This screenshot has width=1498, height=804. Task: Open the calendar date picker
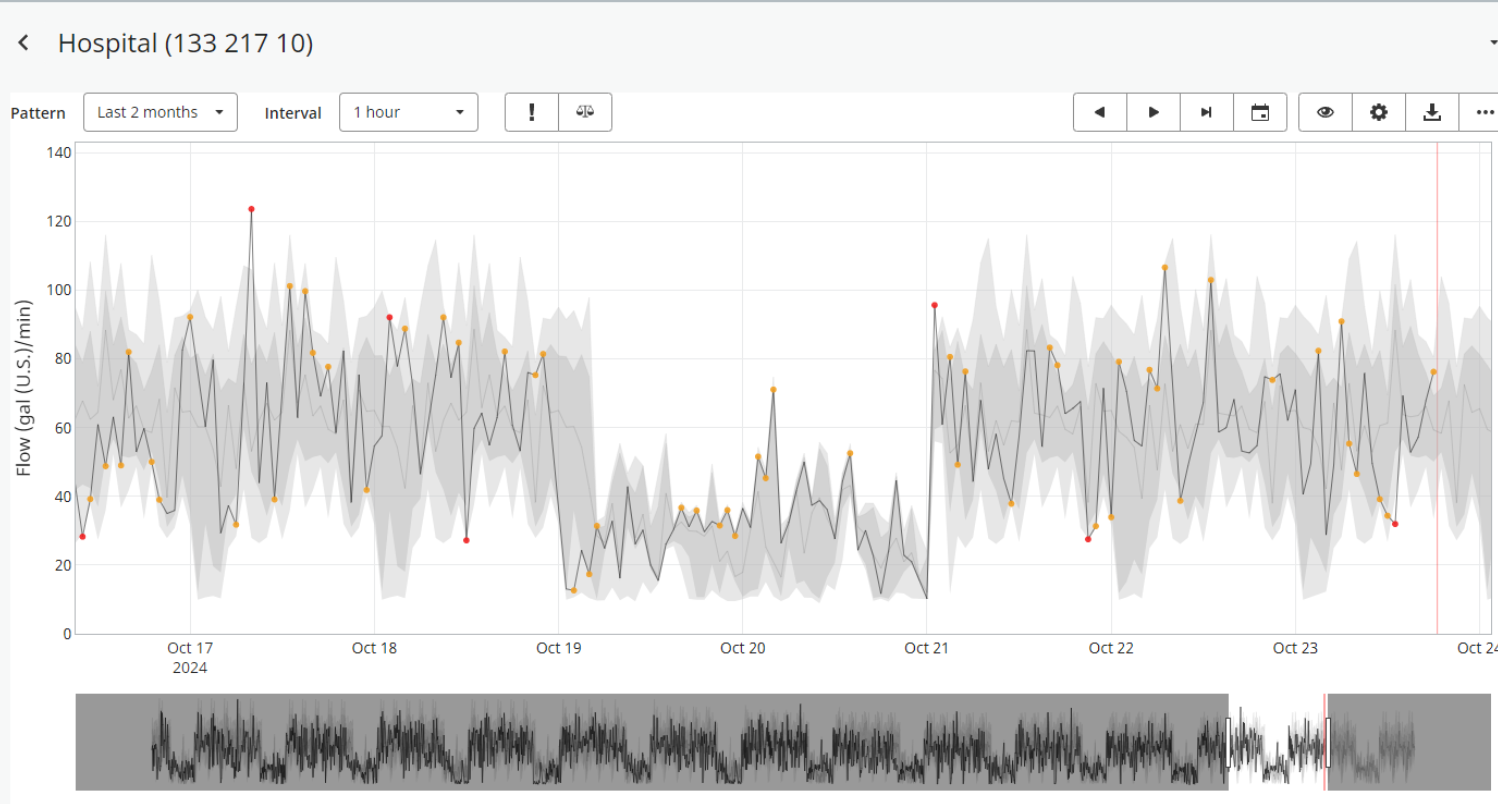tap(1260, 112)
